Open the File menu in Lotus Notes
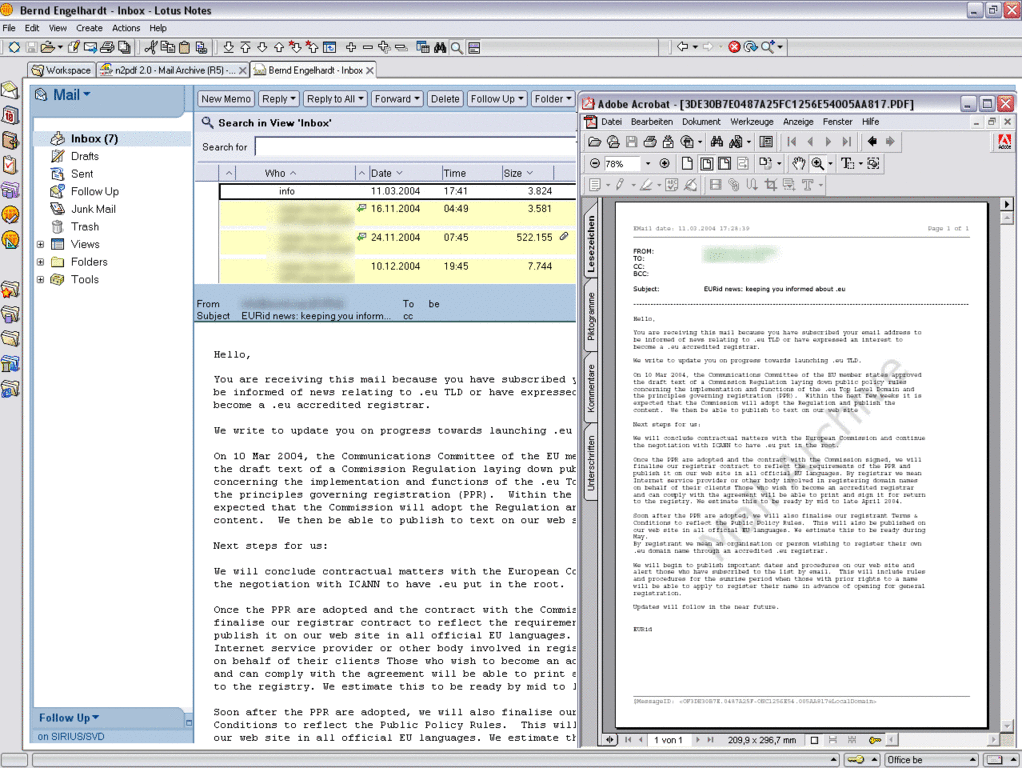This screenshot has width=1022, height=768. (x=9, y=28)
